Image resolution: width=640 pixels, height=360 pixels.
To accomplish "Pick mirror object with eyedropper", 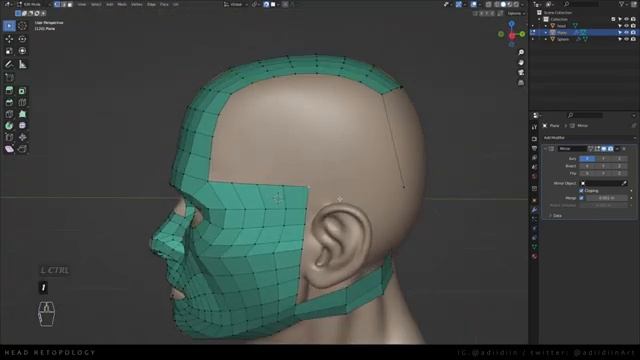I will pyautogui.click(x=624, y=183).
